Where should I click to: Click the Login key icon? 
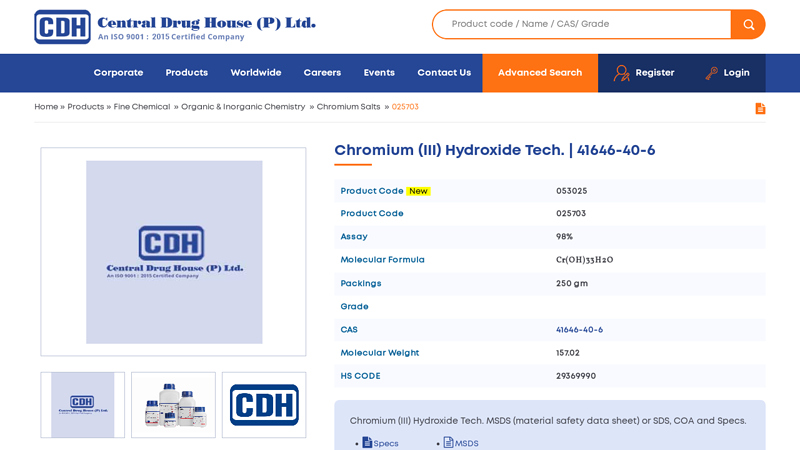tap(711, 73)
